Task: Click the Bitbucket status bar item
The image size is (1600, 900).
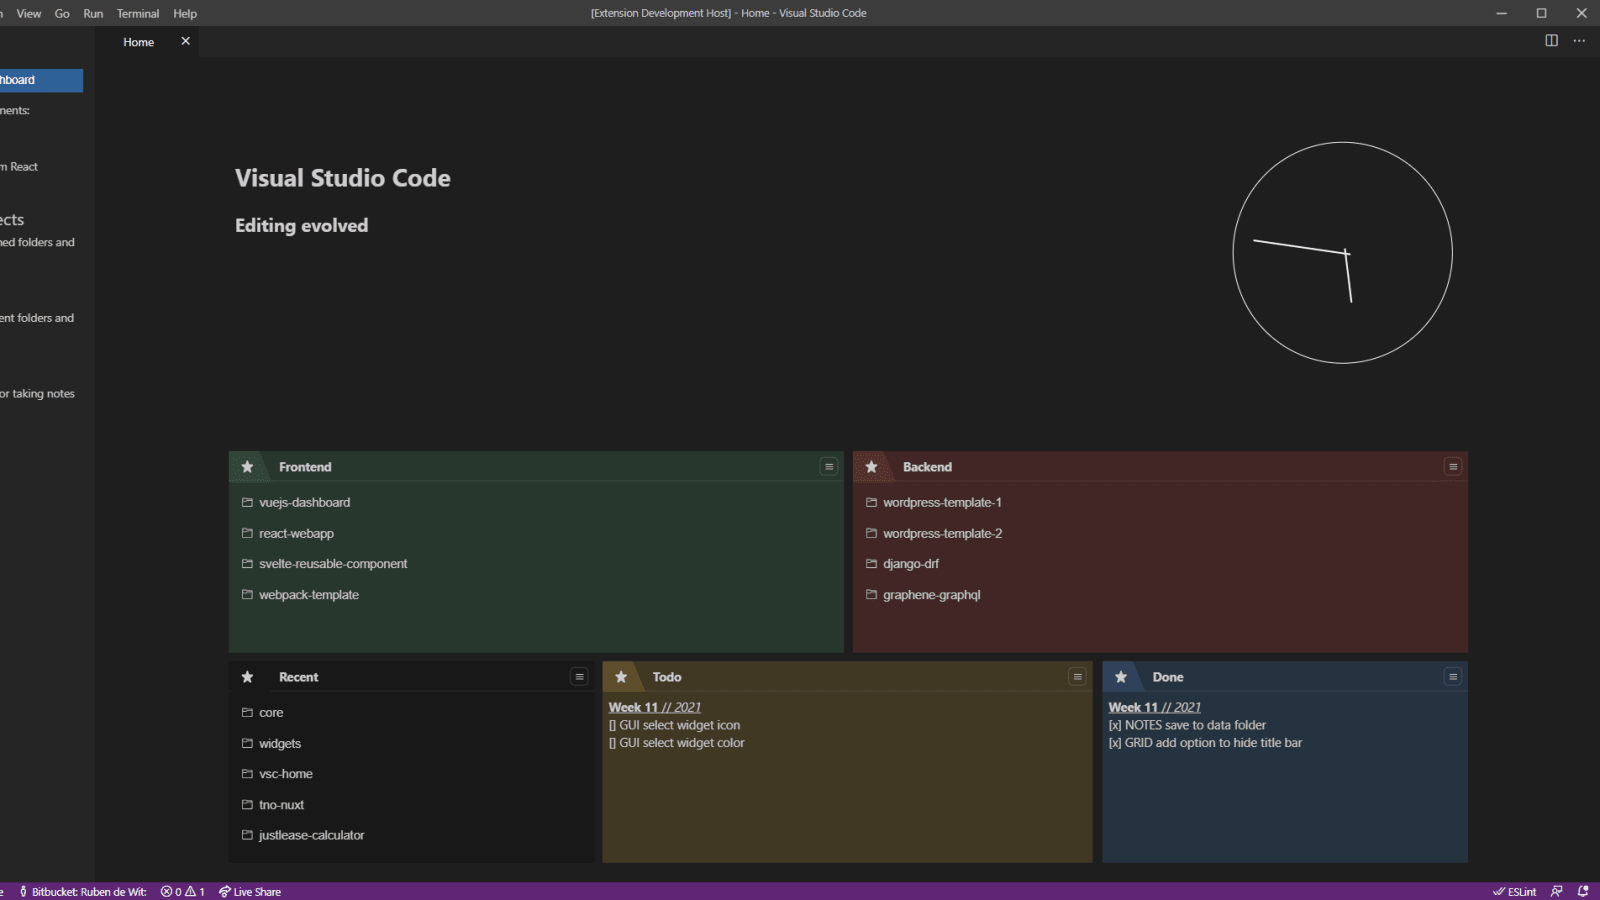Action: click(83, 892)
